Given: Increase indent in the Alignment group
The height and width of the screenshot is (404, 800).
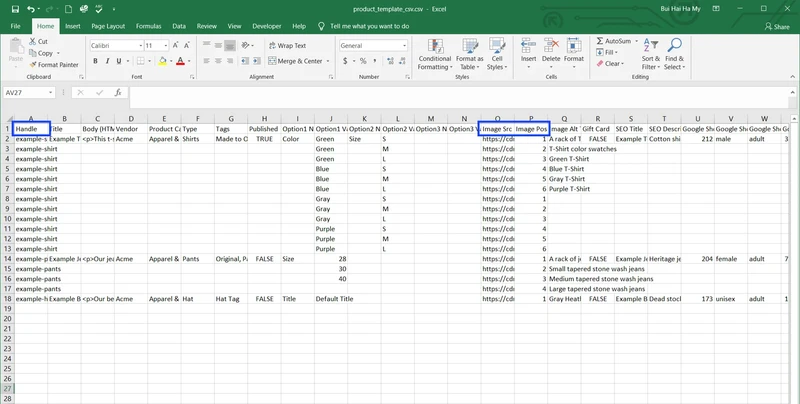Looking at the screenshot, I should click(255, 61).
